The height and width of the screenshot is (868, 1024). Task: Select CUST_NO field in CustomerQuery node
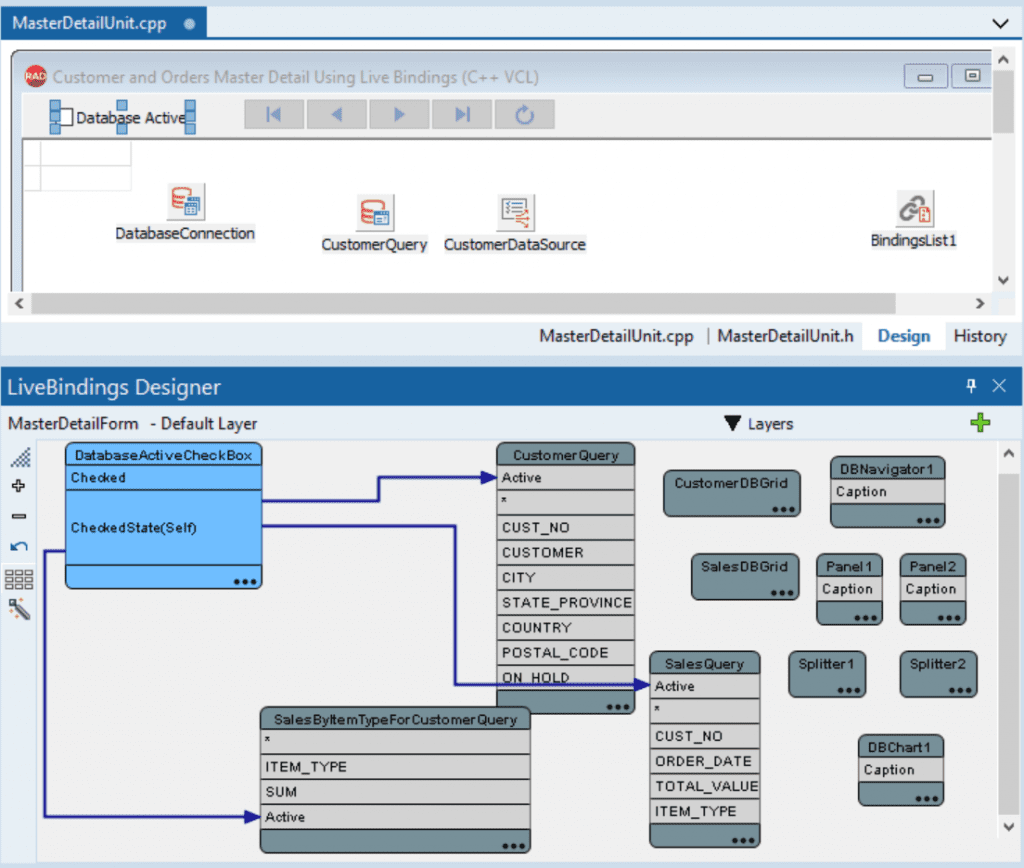click(x=566, y=528)
